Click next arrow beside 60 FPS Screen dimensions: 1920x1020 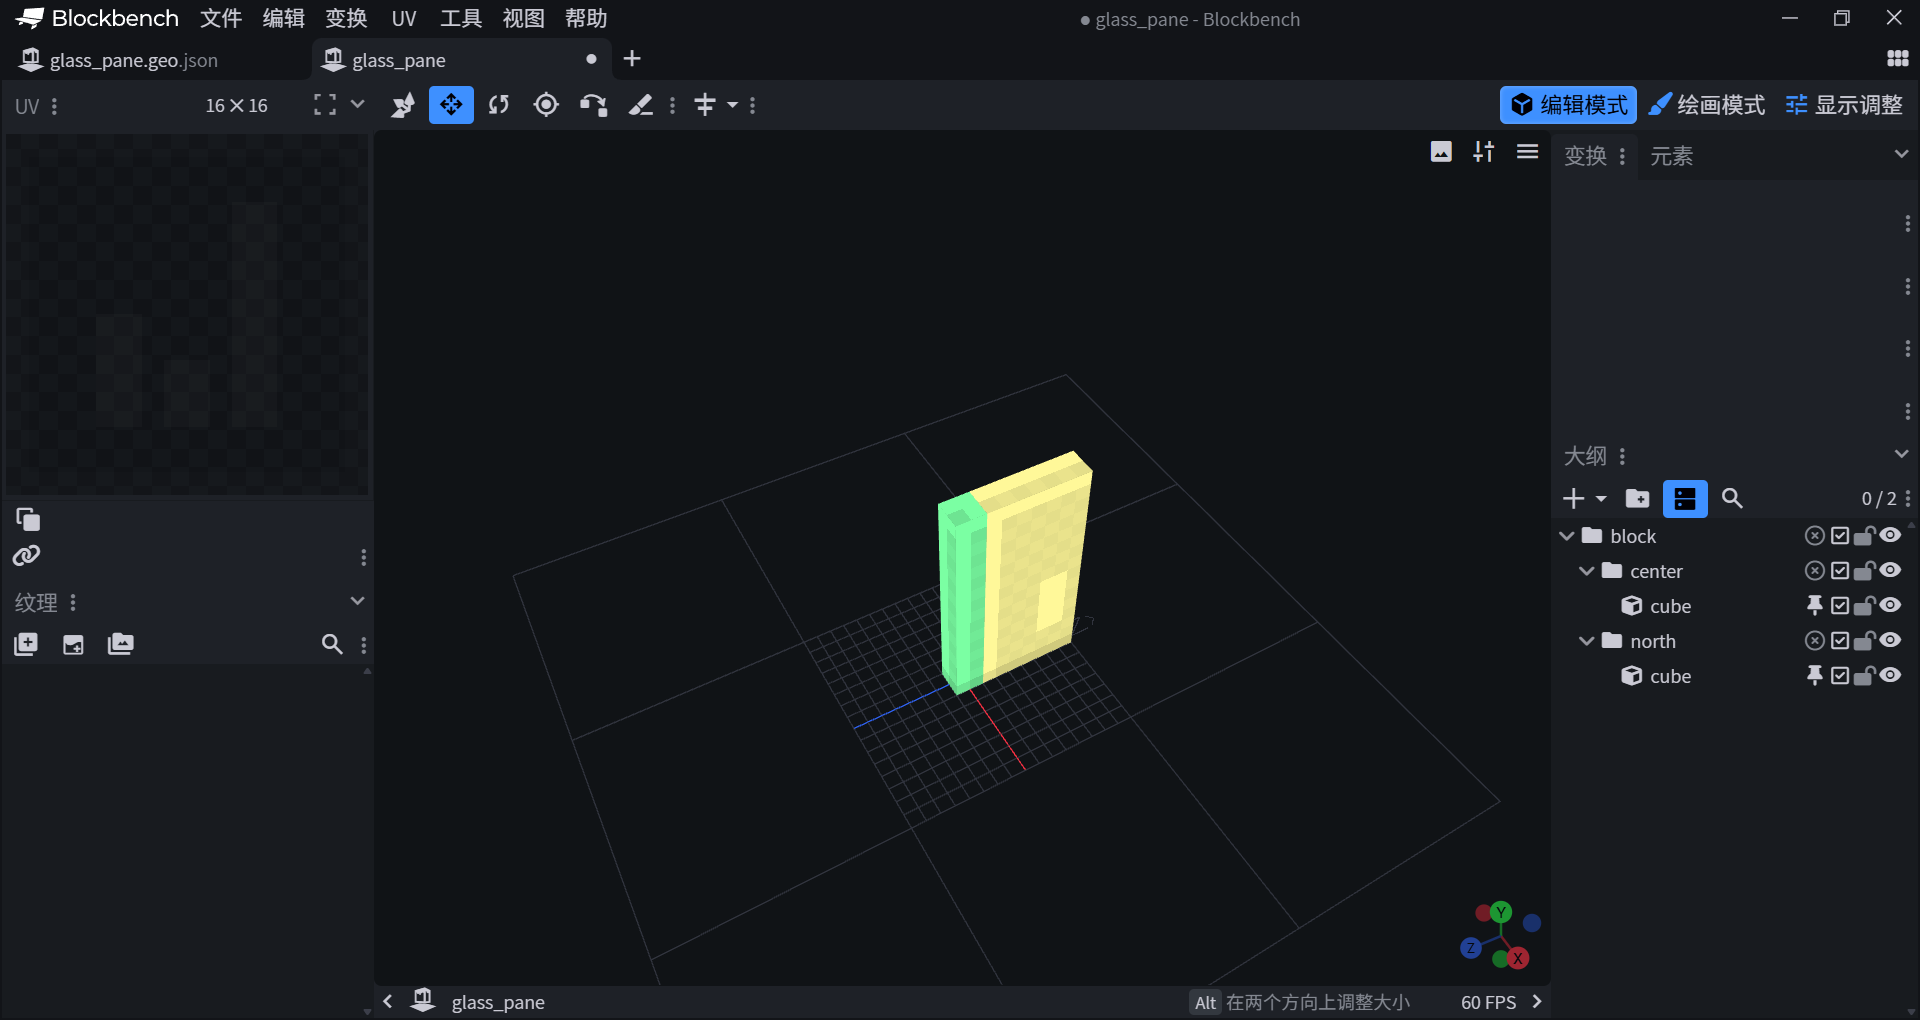point(1537,1001)
